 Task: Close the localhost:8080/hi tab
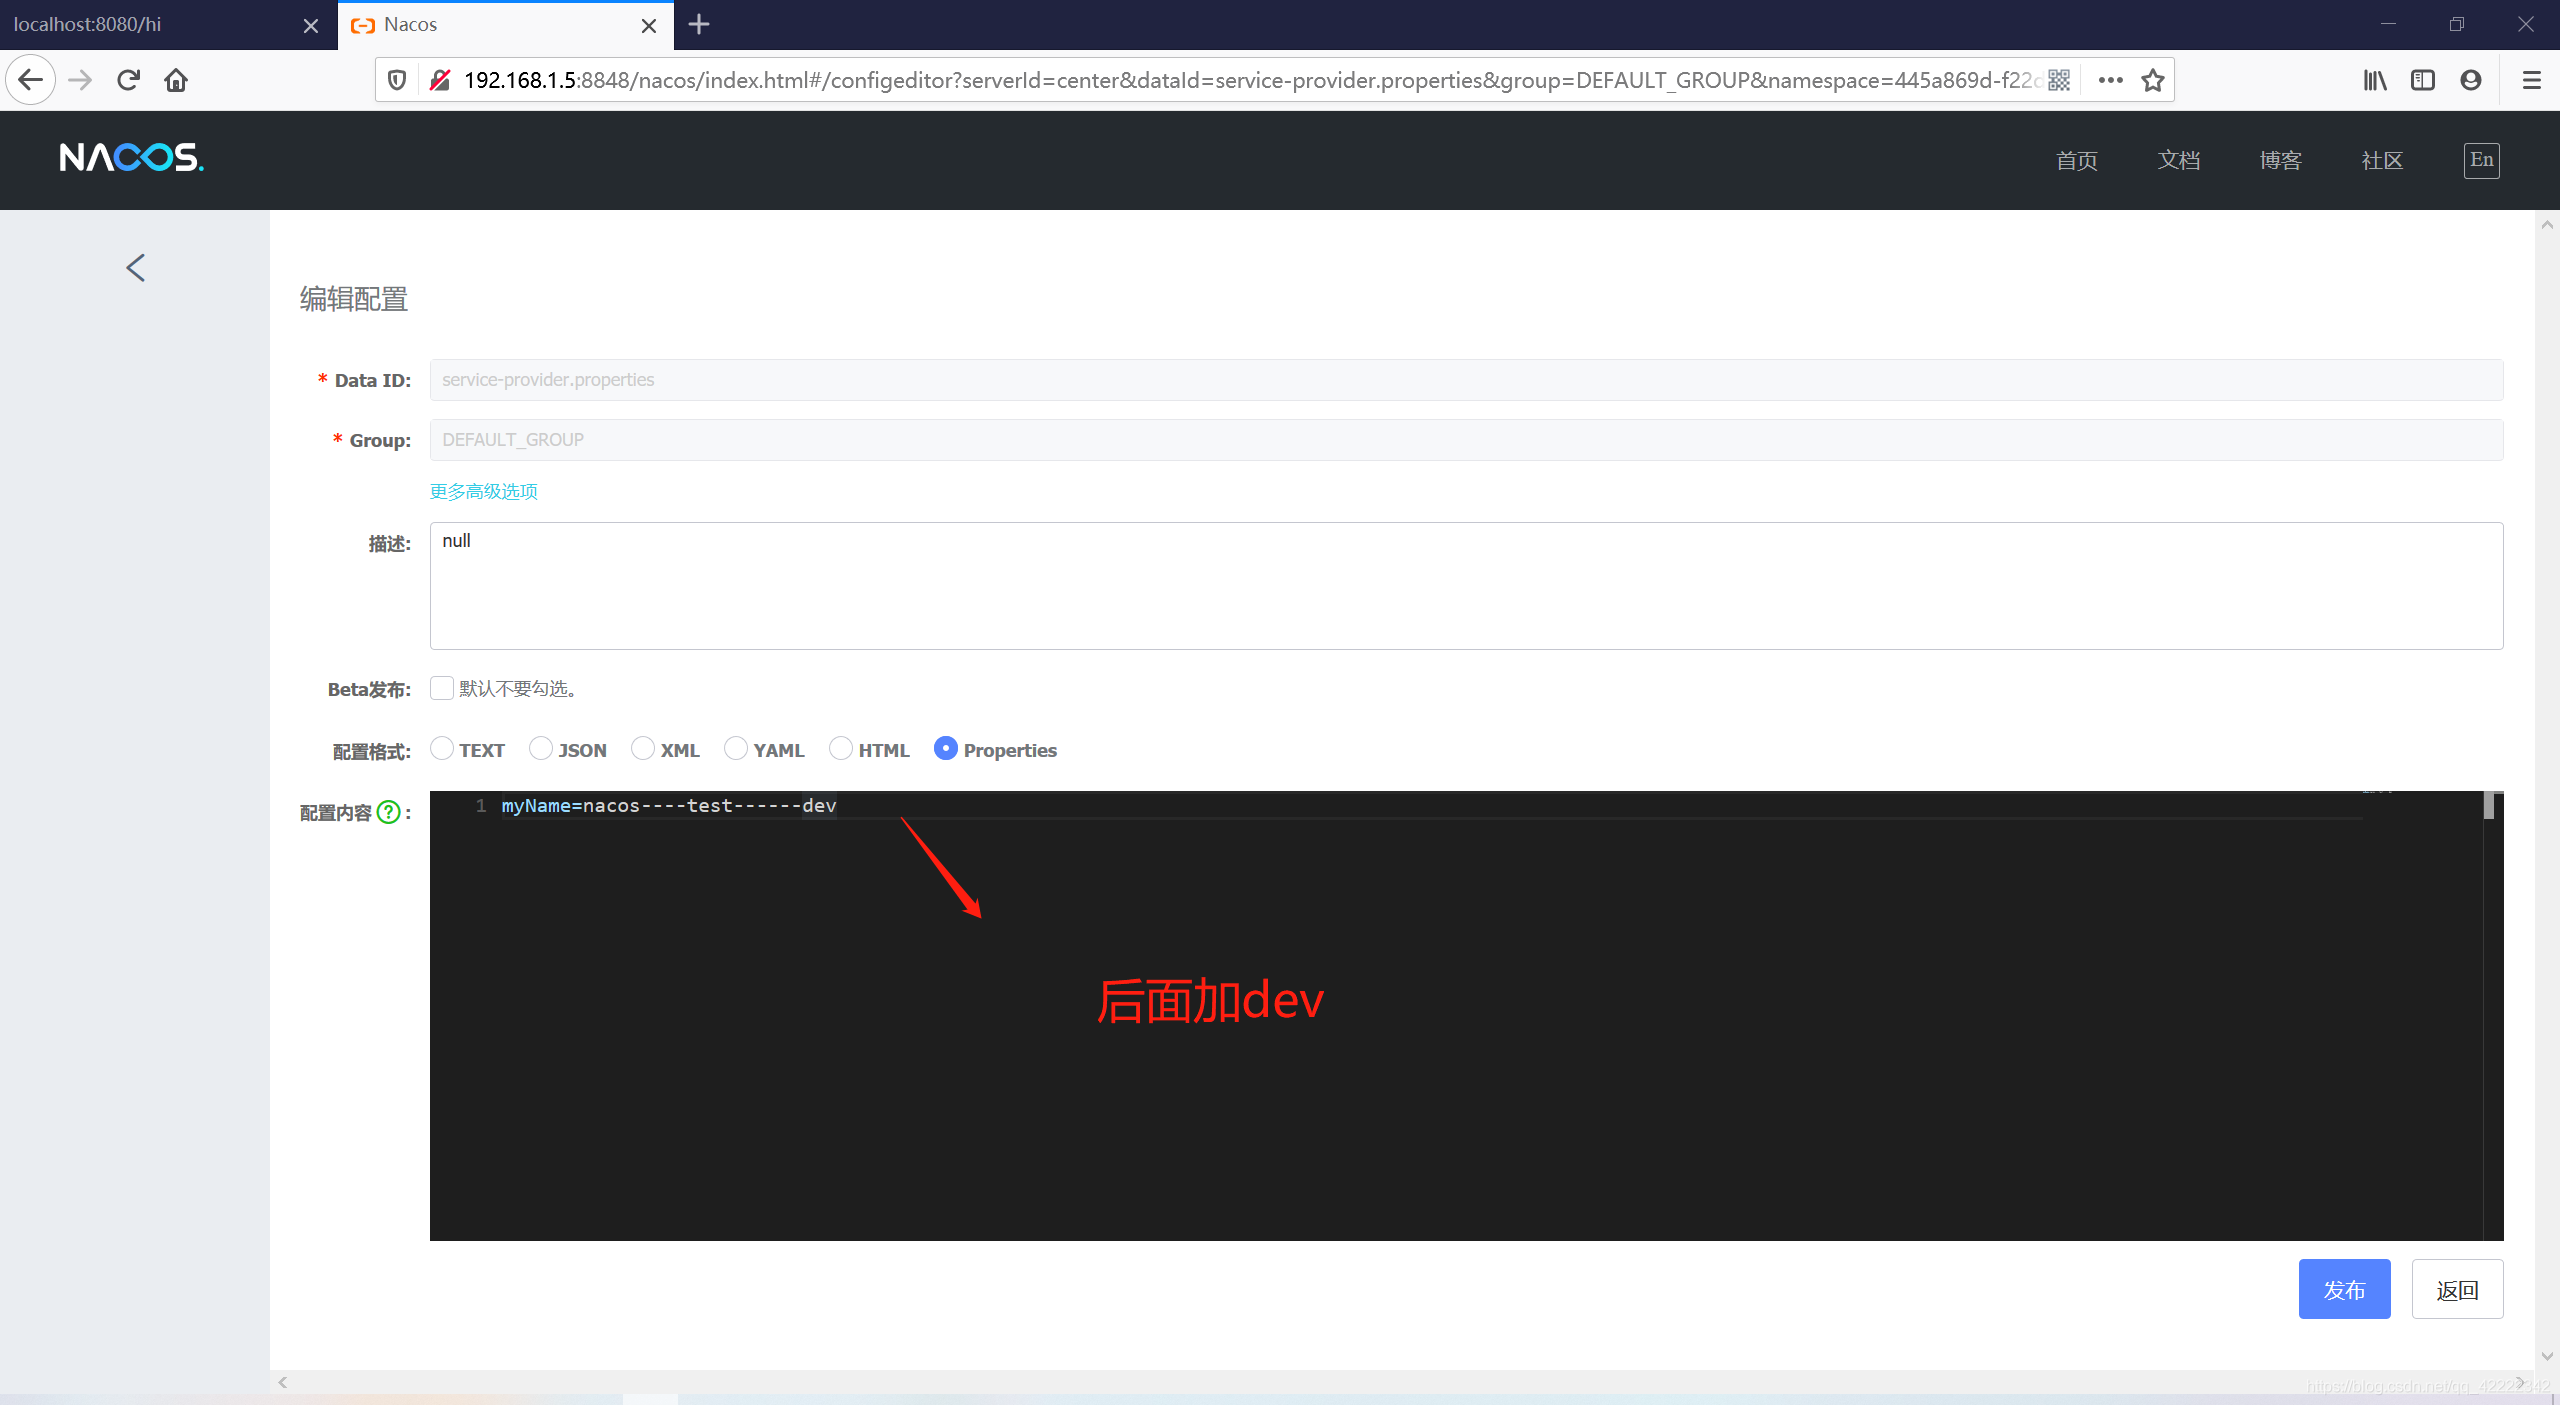311,25
